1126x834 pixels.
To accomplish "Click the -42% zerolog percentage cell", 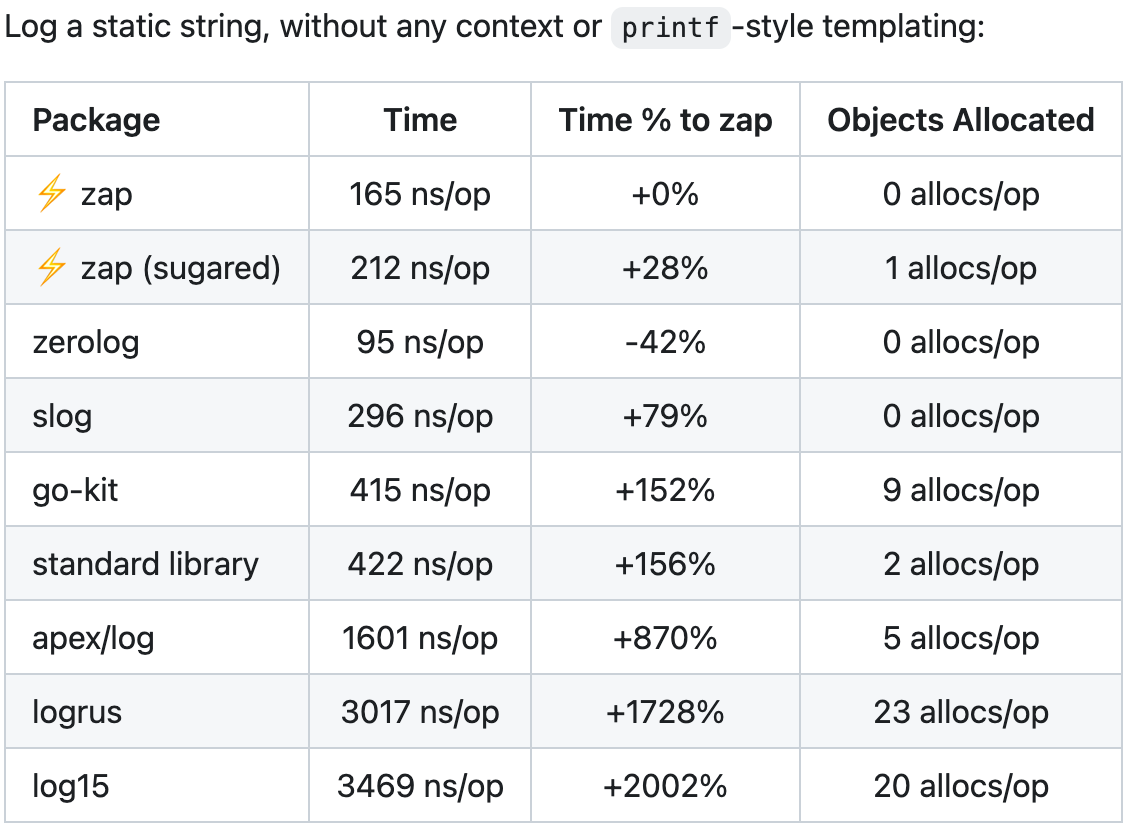I will [666, 342].
